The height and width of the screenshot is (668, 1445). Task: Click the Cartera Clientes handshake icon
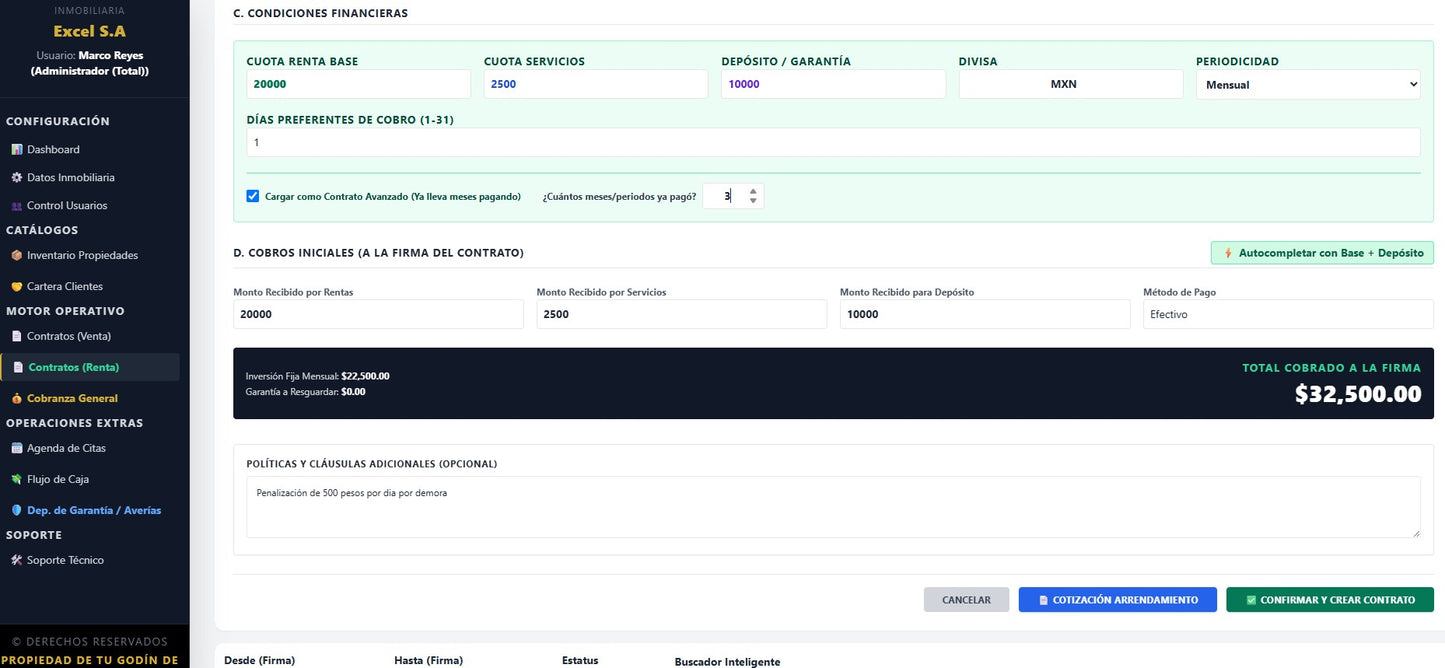[16, 287]
